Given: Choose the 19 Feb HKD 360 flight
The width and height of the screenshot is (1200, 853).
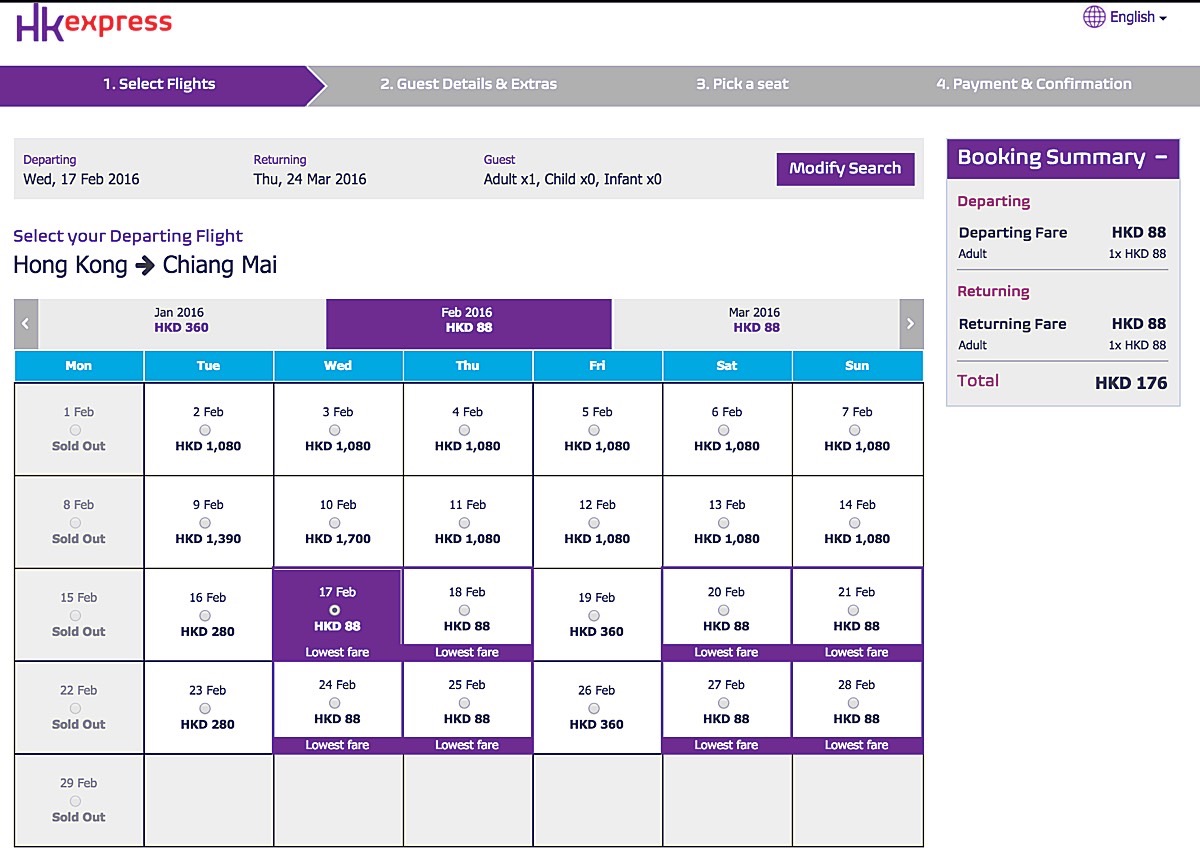Looking at the screenshot, I should coord(597,614).
